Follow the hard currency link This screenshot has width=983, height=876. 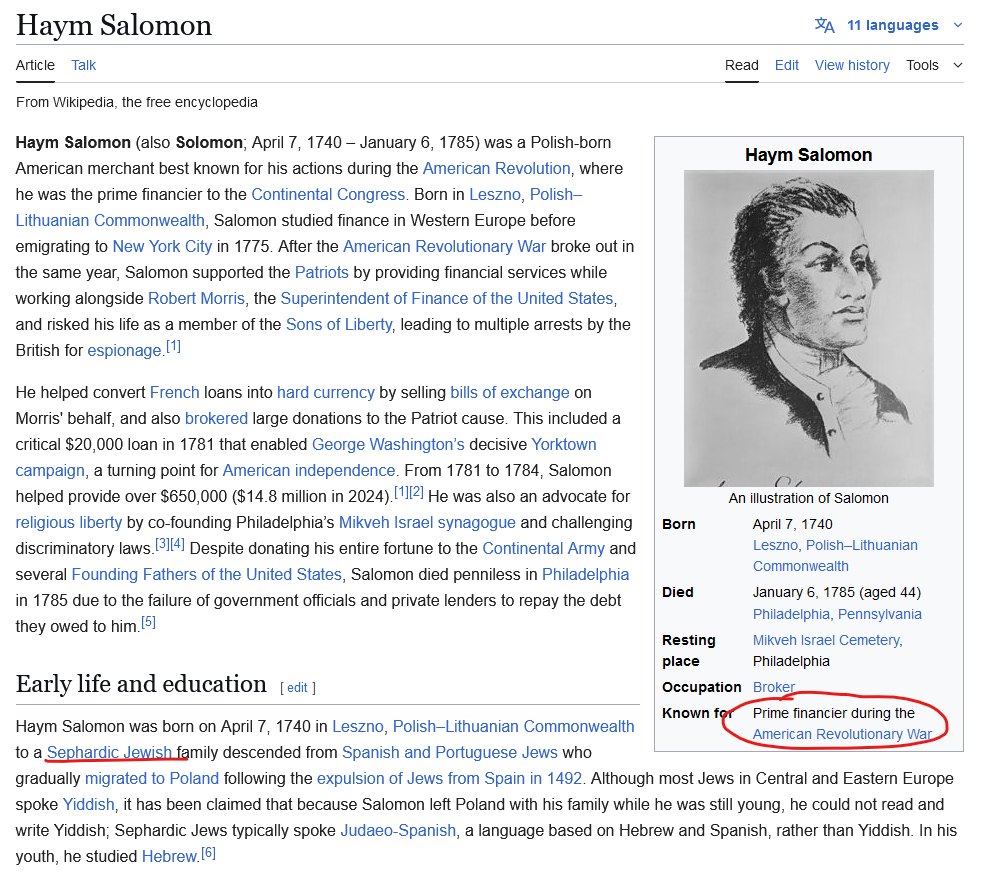tap(325, 393)
